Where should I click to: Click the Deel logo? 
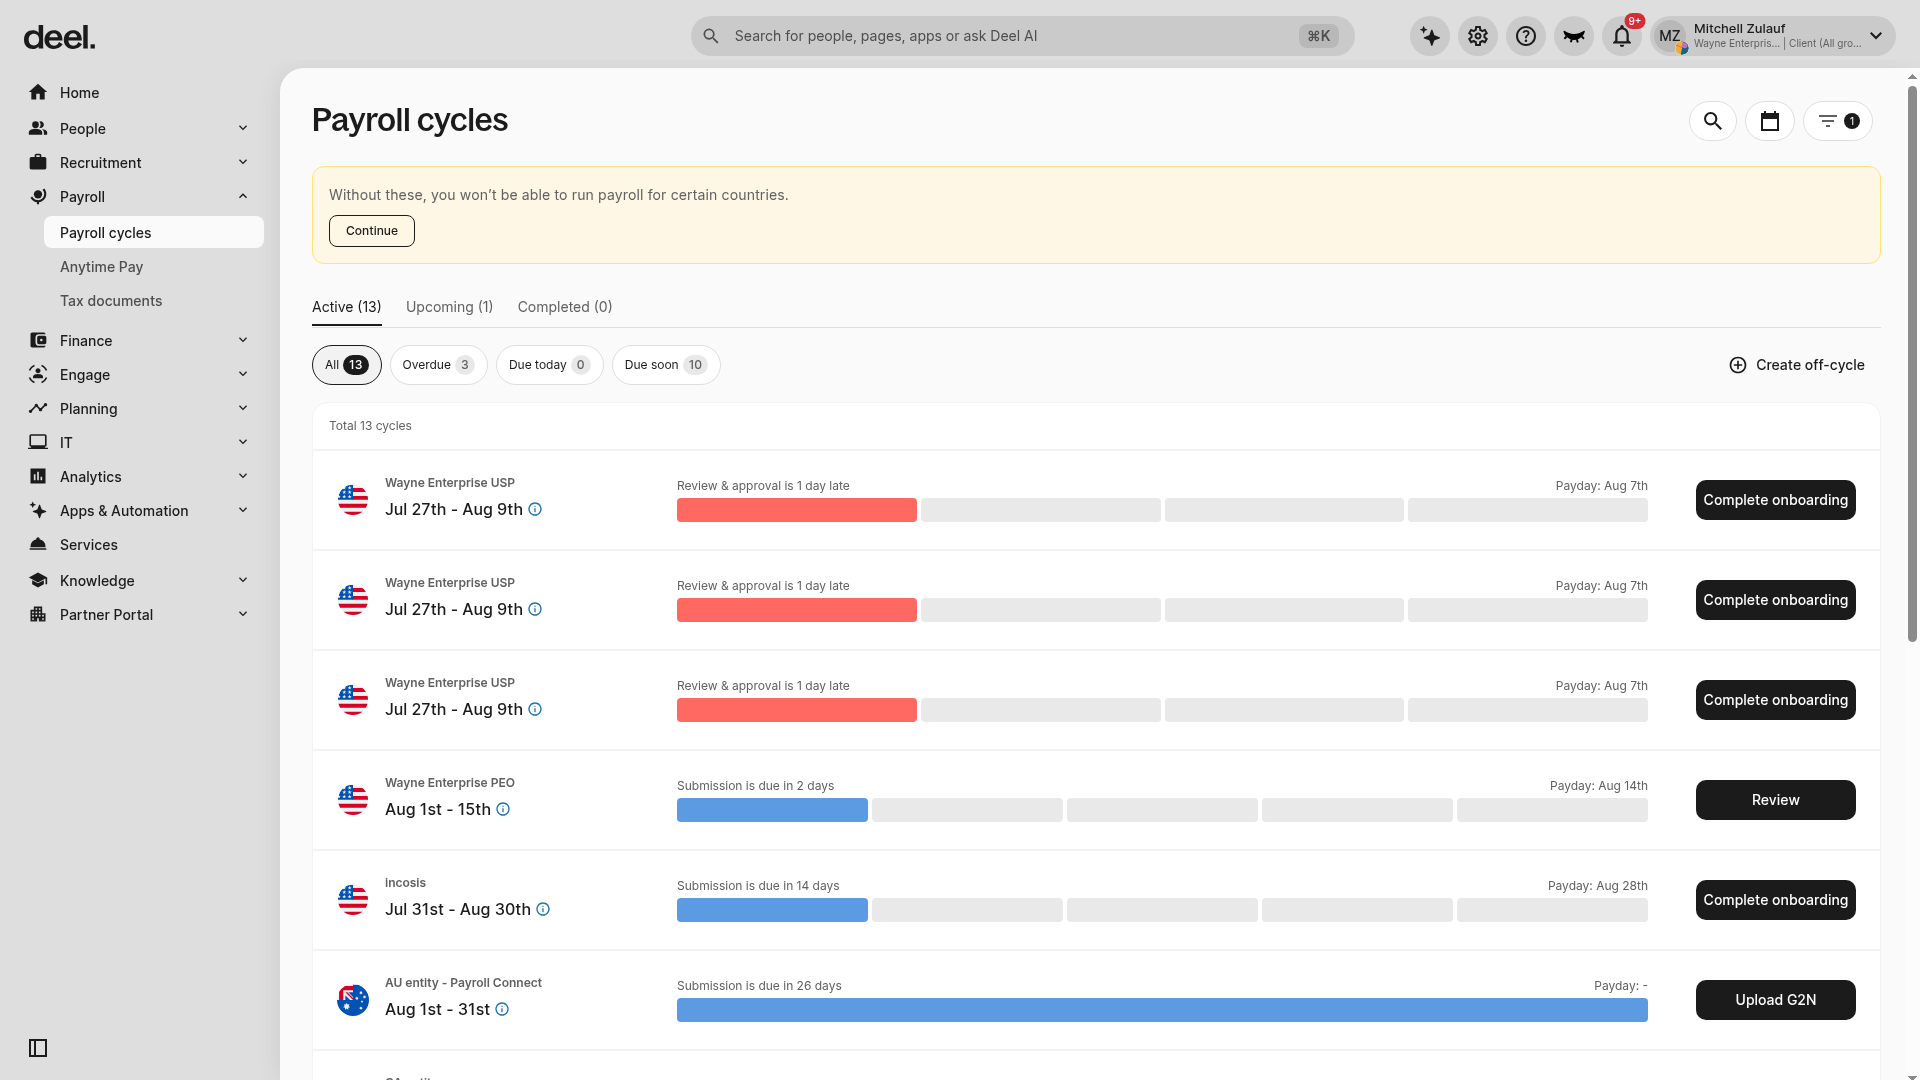pos(59,38)
